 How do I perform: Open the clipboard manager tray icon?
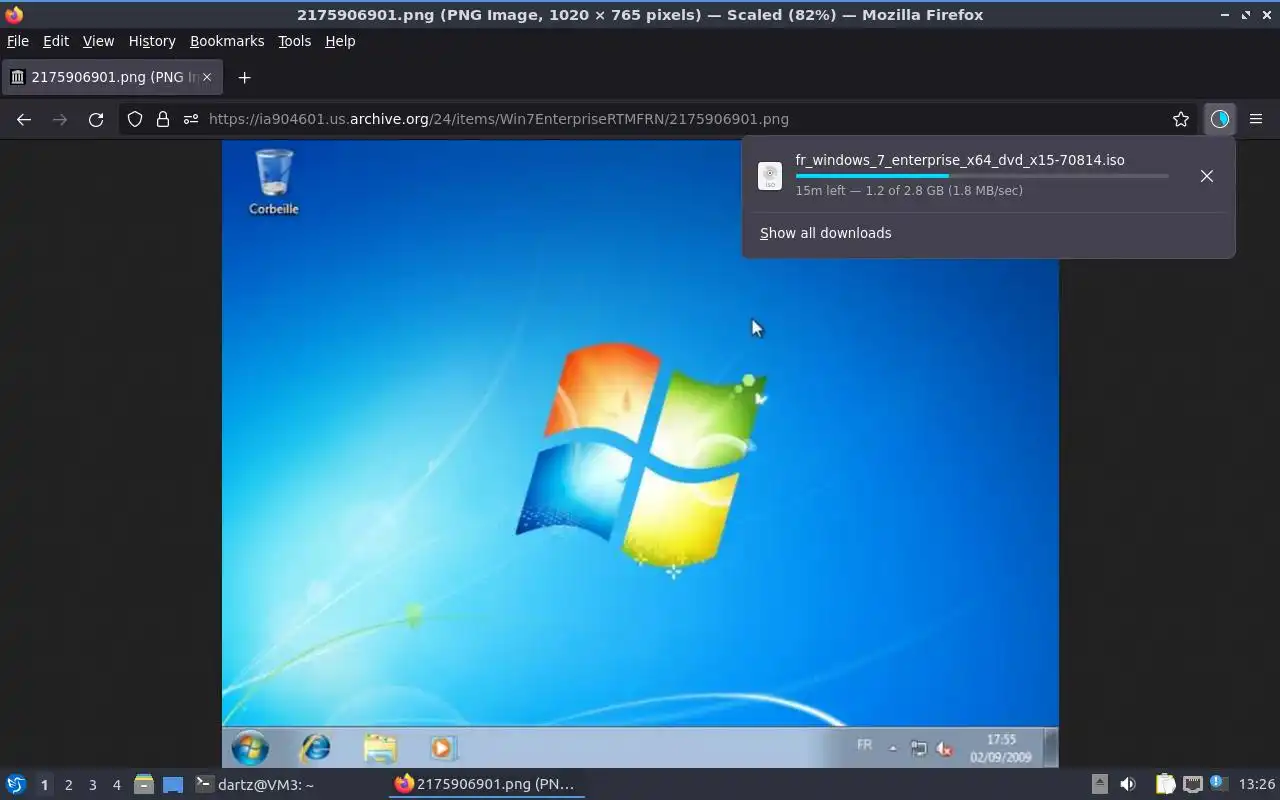1165,785
